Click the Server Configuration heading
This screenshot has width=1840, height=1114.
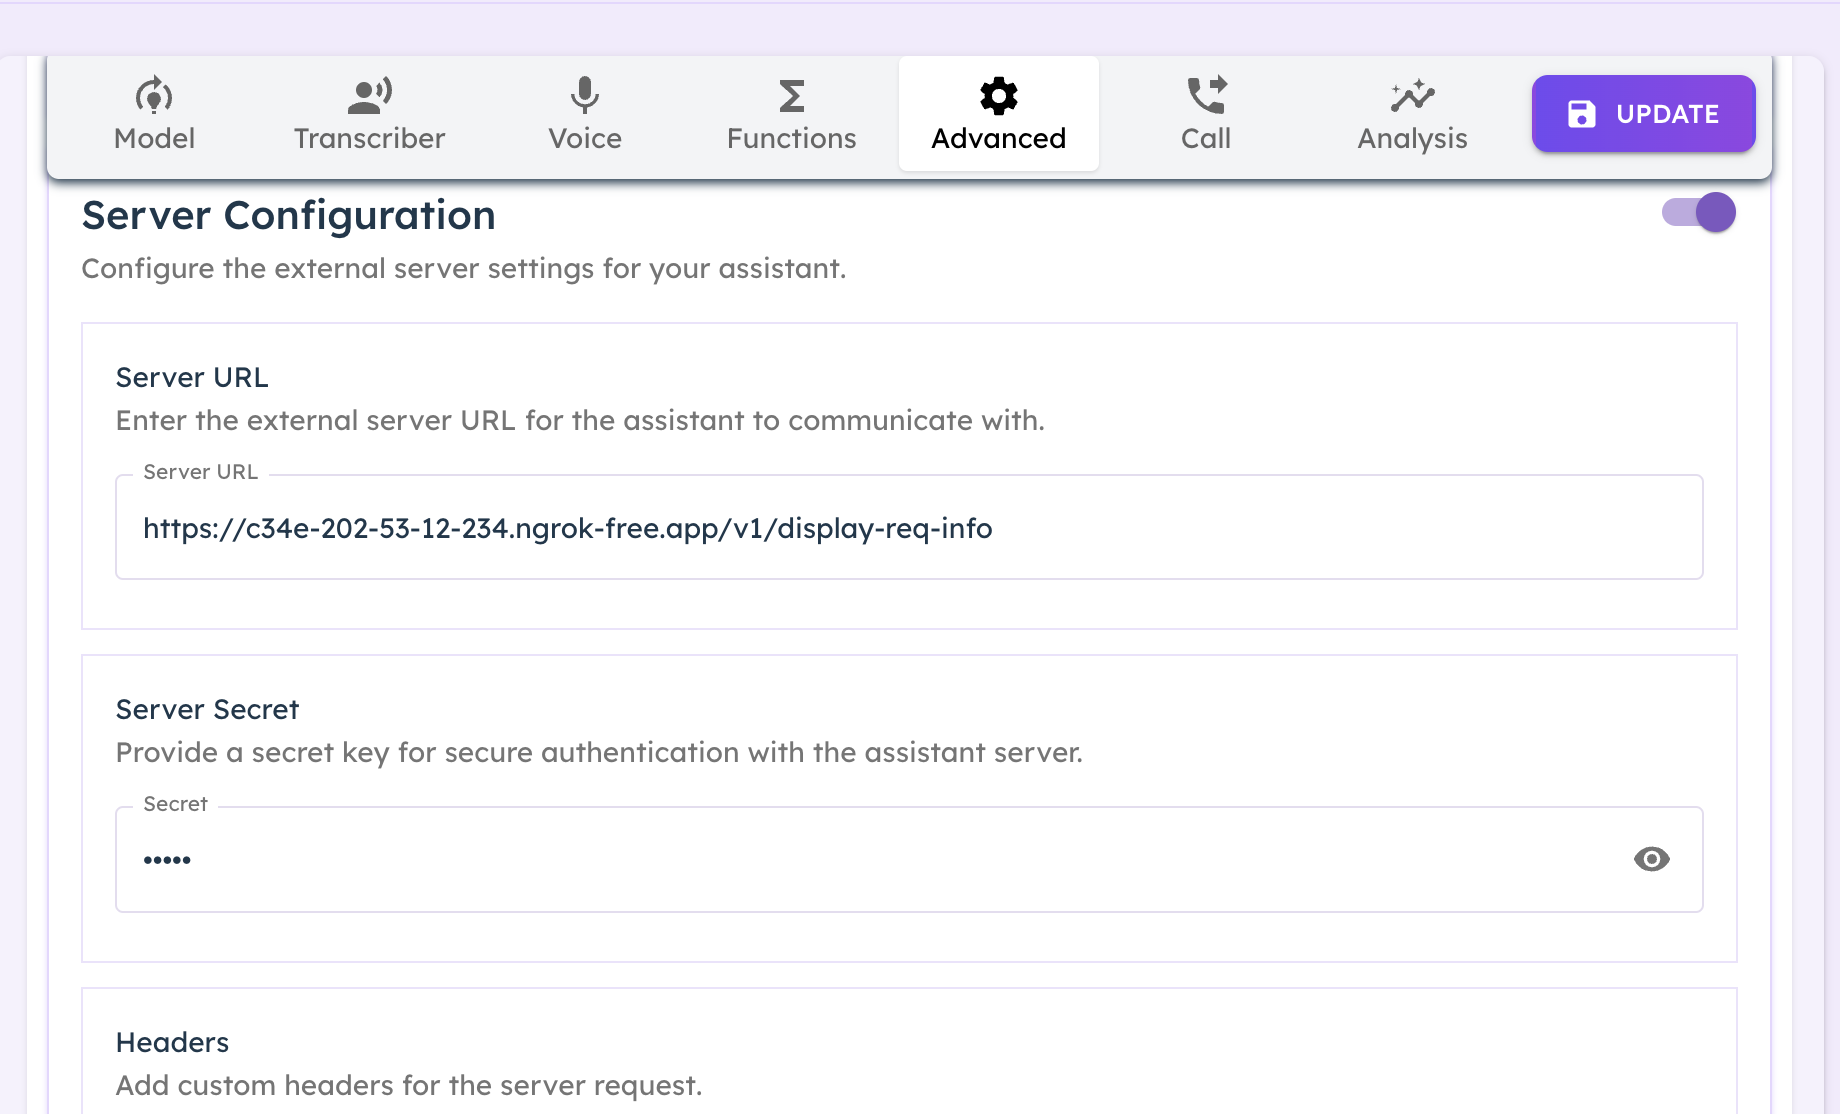[289, 215]
